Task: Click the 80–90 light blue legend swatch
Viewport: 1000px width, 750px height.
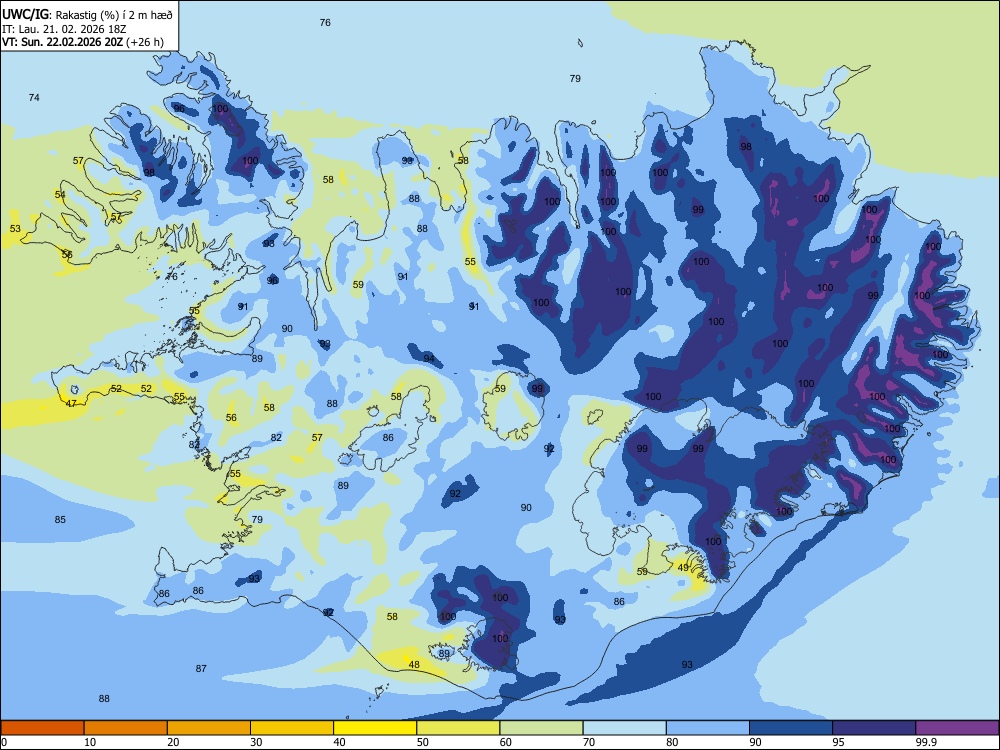Action: tap(708, 728)
